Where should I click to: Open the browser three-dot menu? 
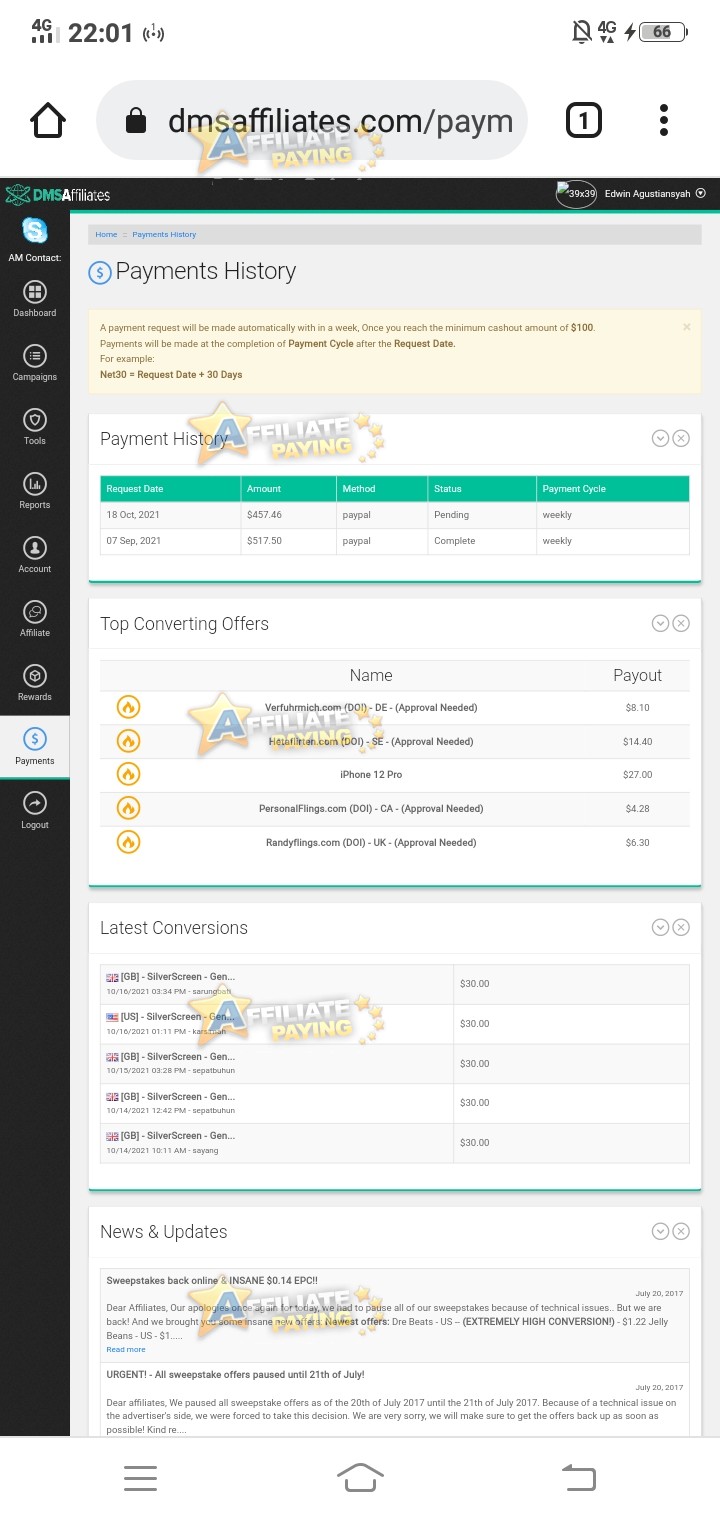click(x=664, y=121)
